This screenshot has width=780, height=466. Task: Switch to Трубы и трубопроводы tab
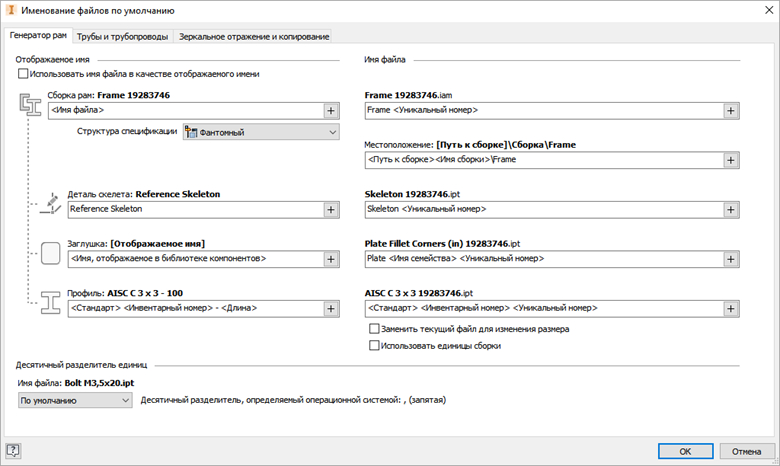121,37
